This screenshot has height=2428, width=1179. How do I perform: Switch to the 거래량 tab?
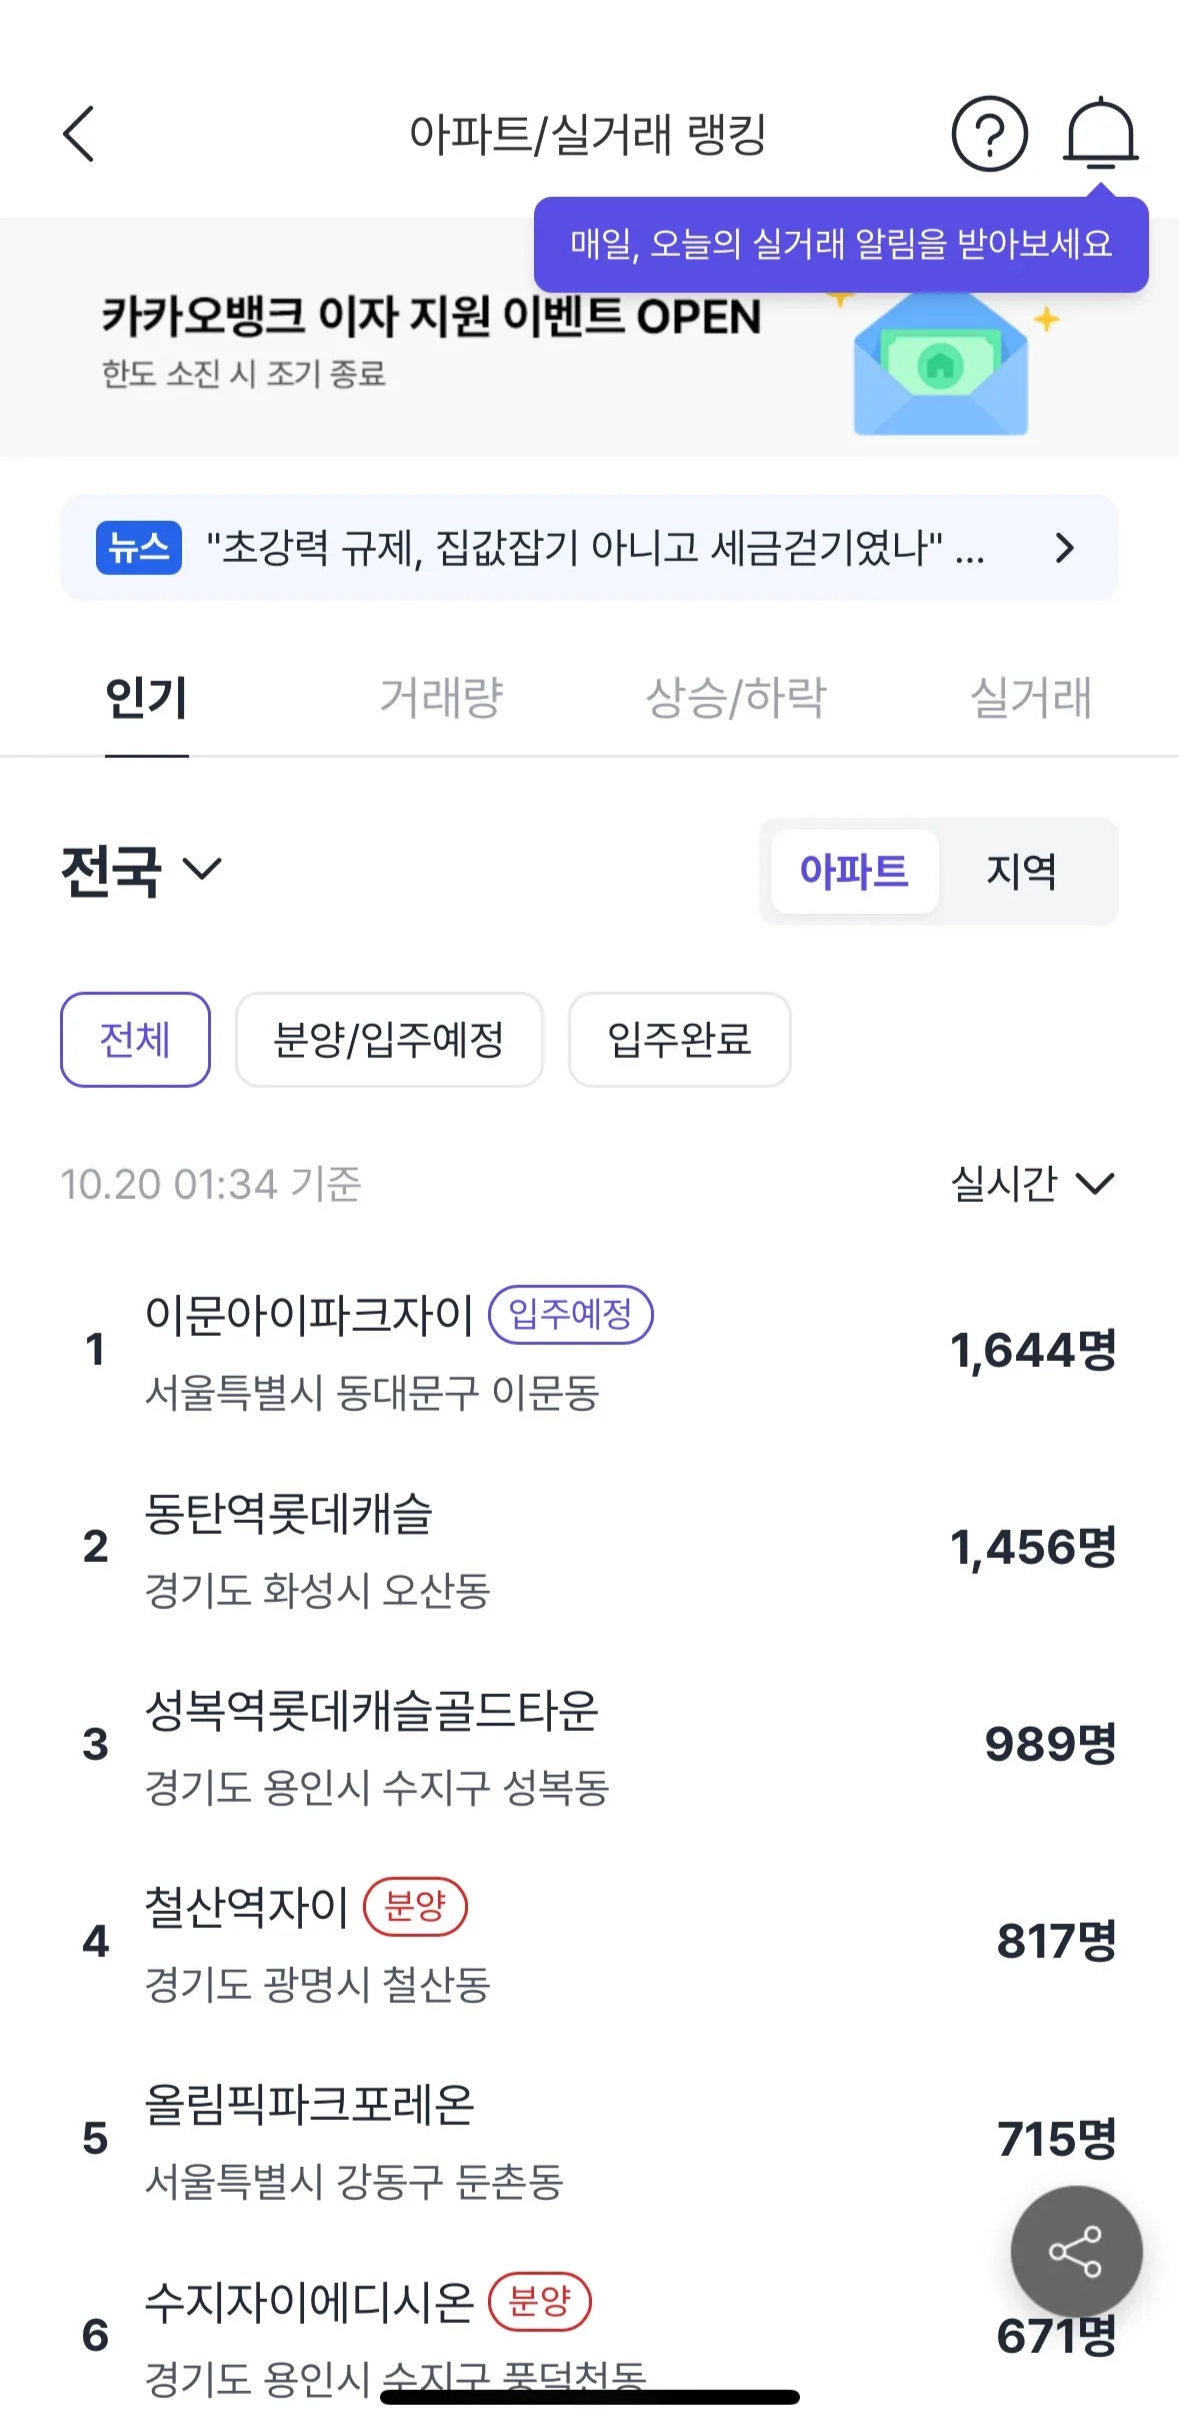point(441,698)
